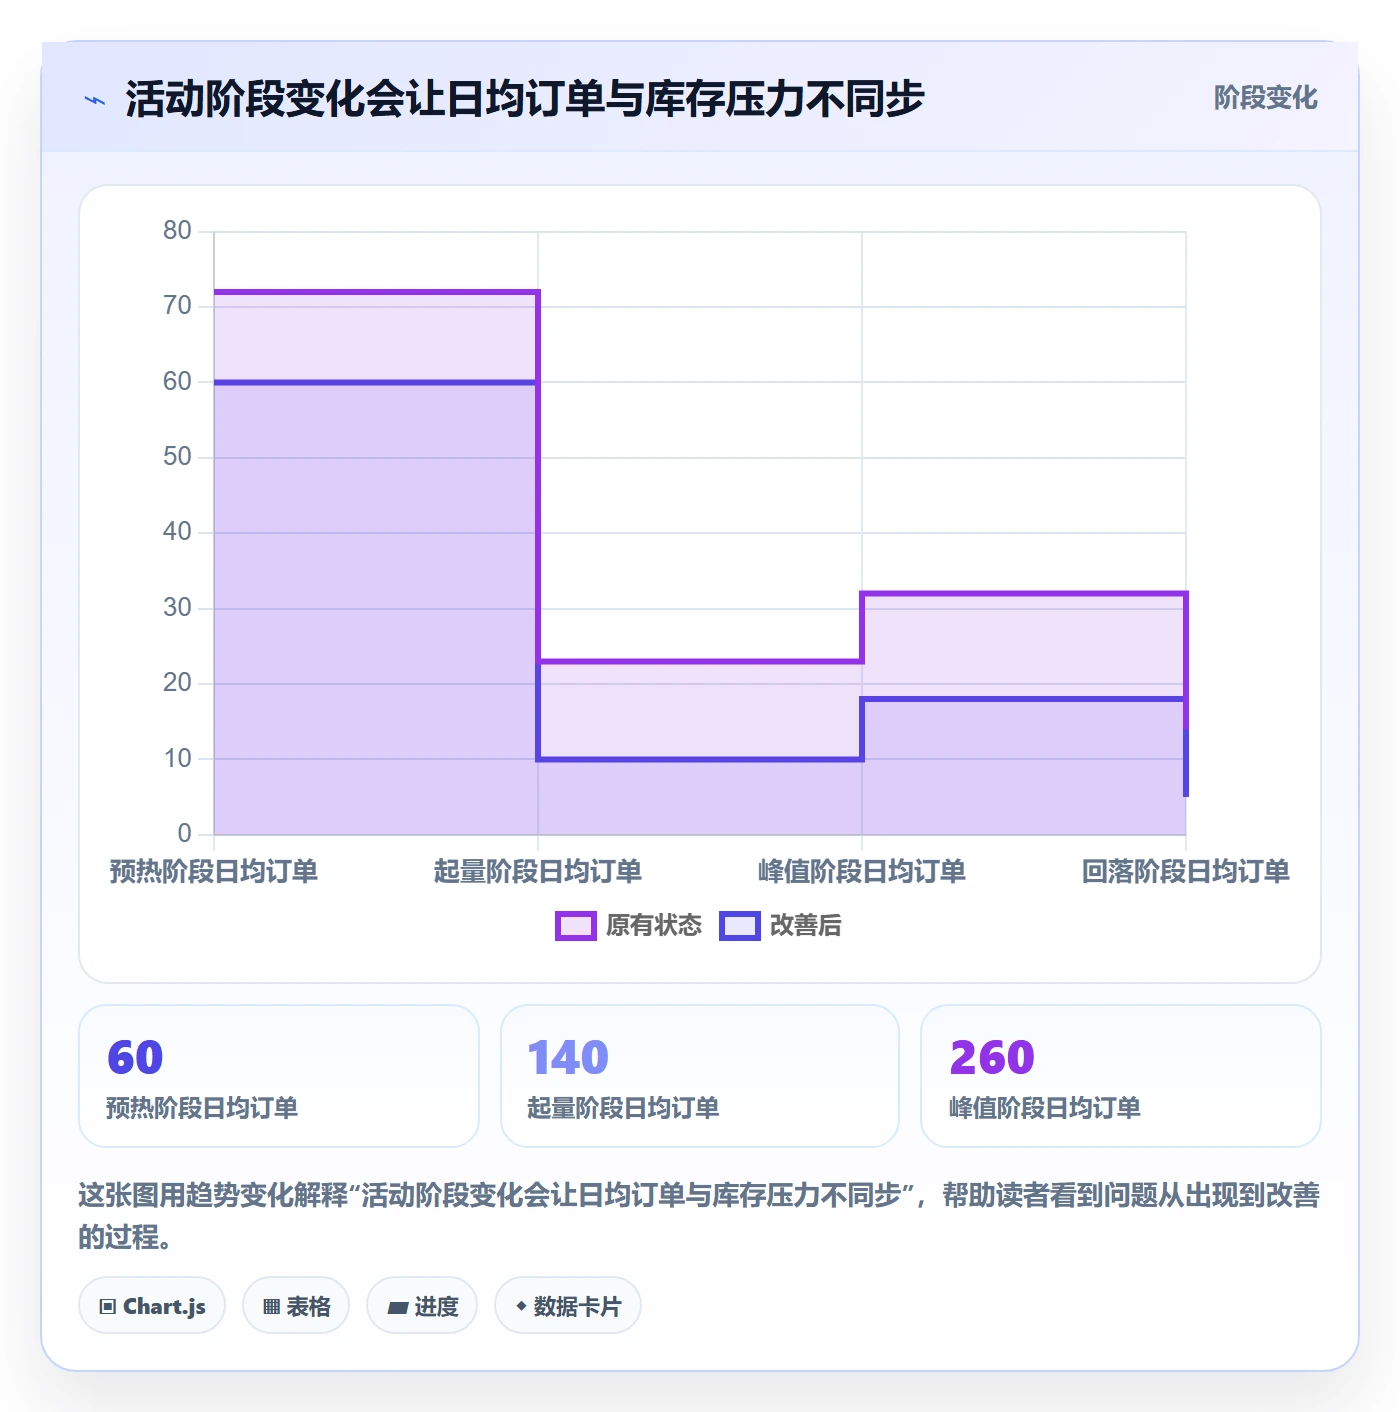Select the Chart.js tag
This screenshot has width=1400, height=1412.
[x=152, y=1306]
